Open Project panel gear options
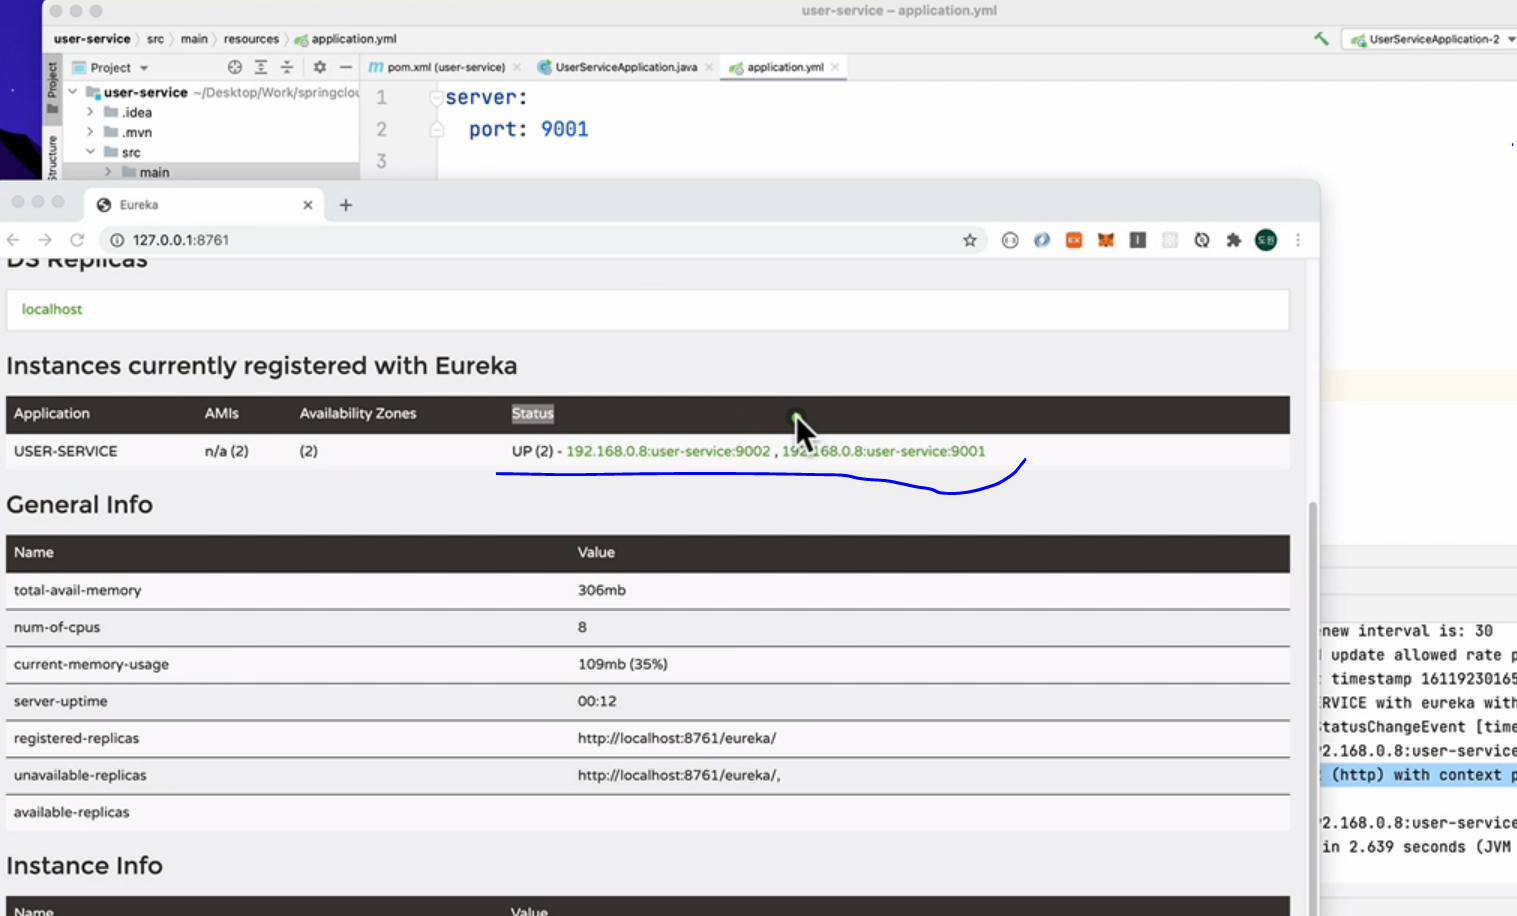Image resolution: width=1517 pixels, height=916 pixels. tap(320, 67)
